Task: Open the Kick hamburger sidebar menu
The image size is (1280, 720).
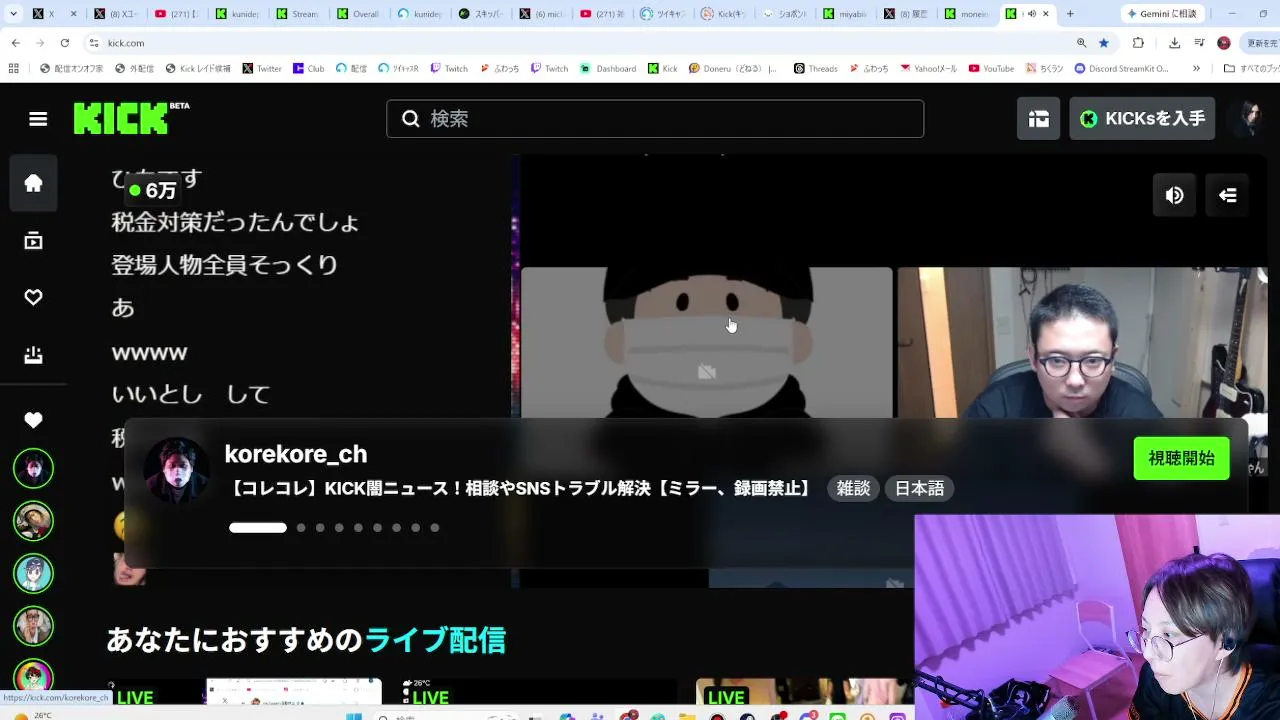Action: [x=38, y=119]
